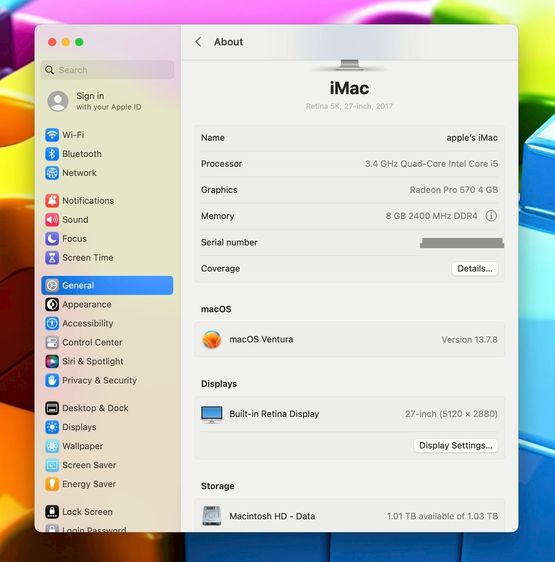Image resolution: width=555 pixels, height=562 pixels.
Task: Click Version 13.7.8 text
Action: click(469, 340)
